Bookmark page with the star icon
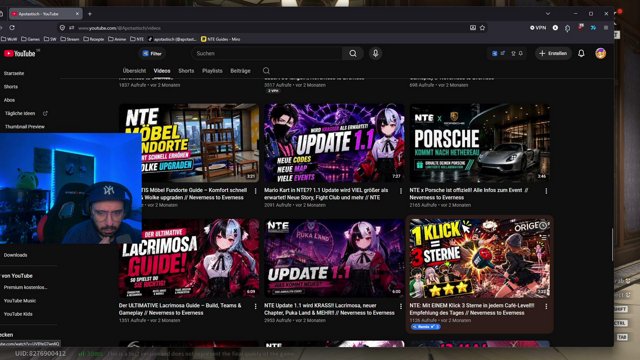640x360 pixels. 482,28
